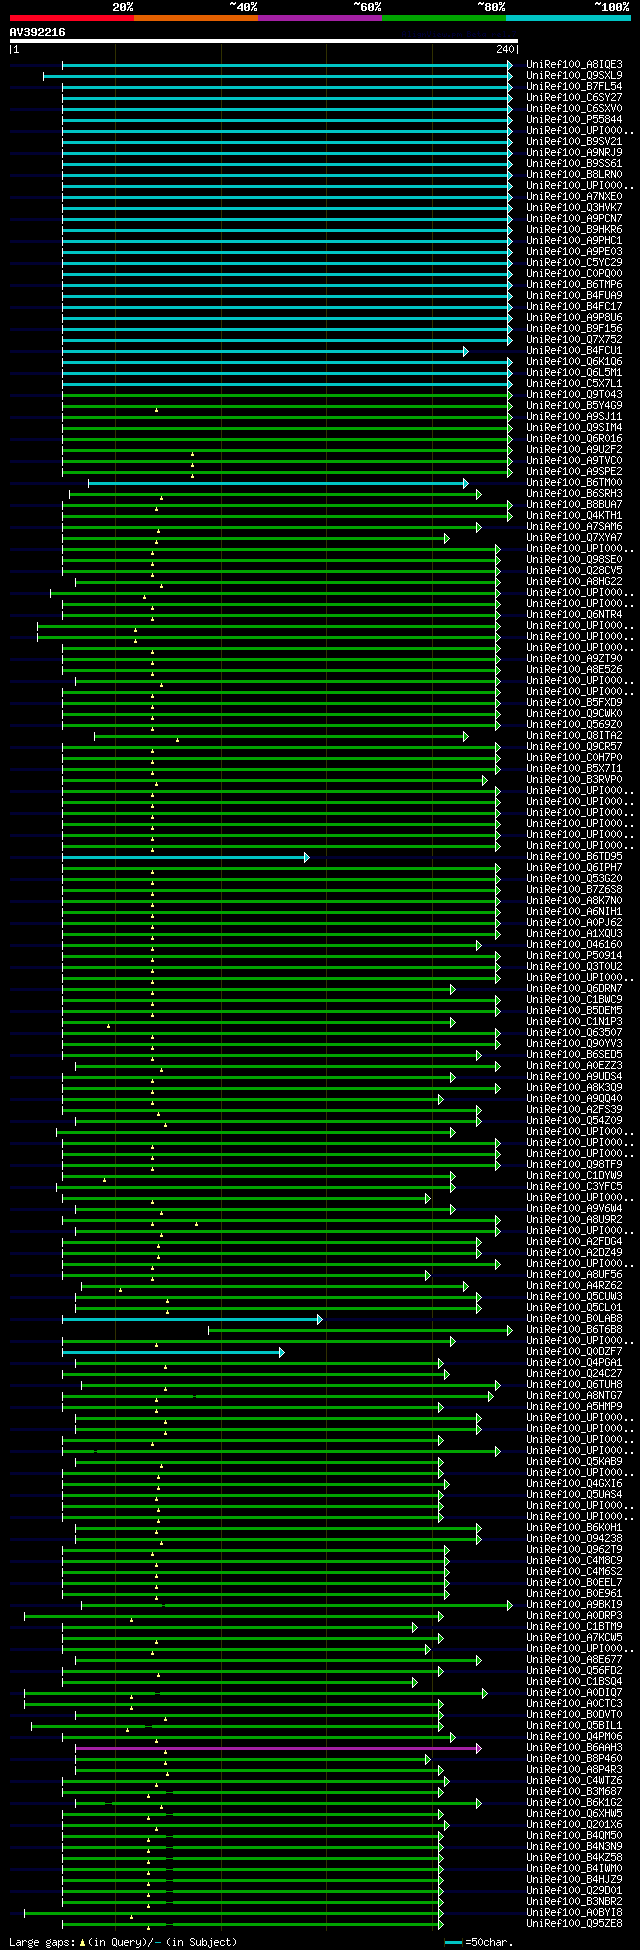Select the UniRef100_Q53G20 label
Screen dimensions: 640x1950
574,878
